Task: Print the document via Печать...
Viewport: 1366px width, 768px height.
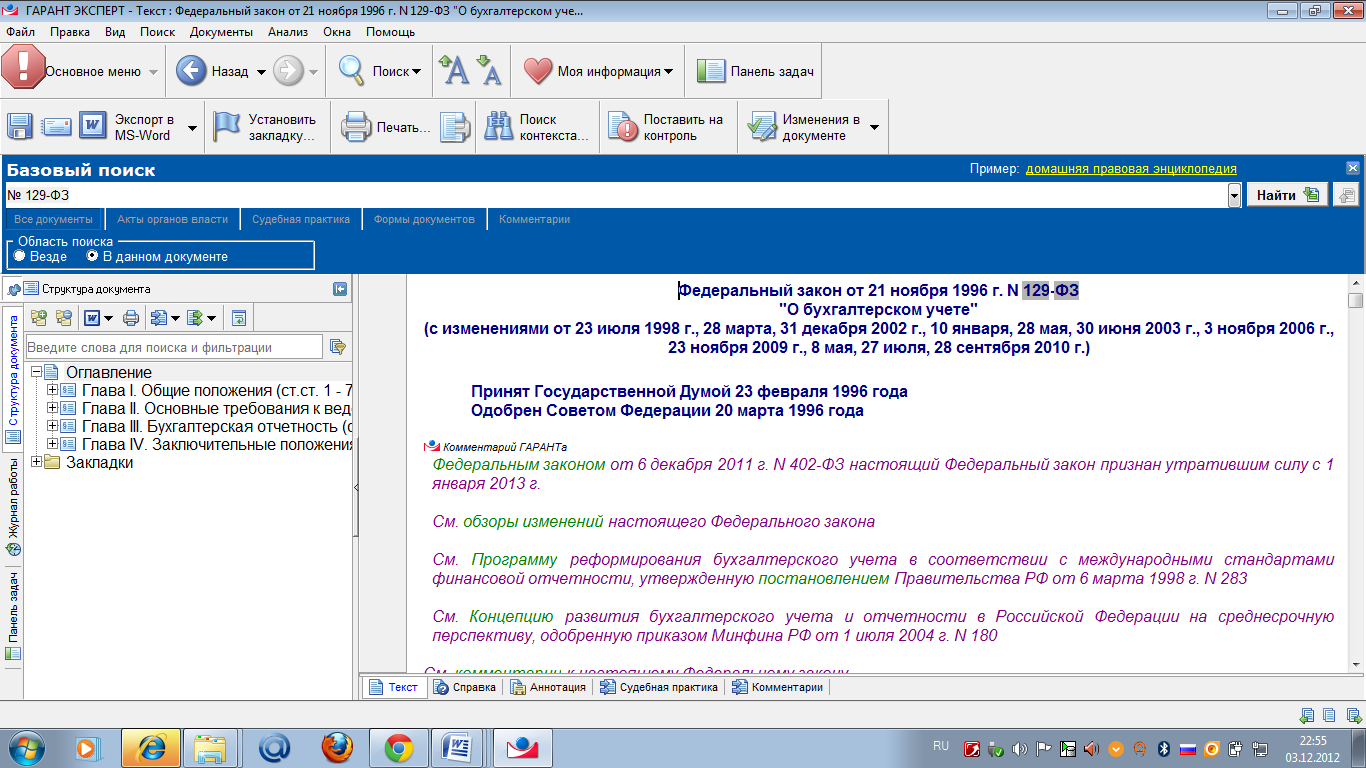Action: pos(385,127)
